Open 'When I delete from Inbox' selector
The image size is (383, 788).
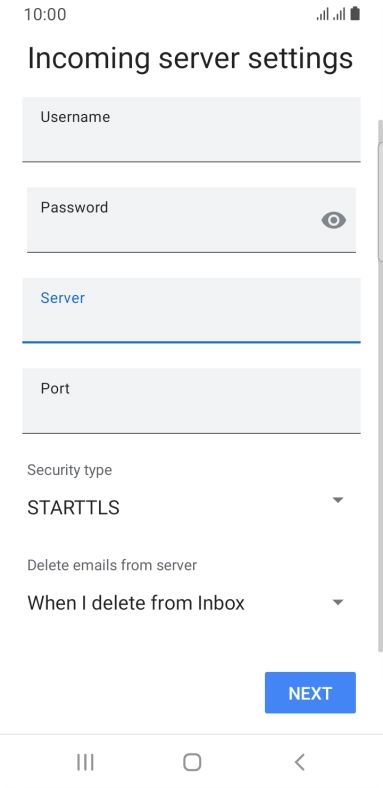click(186, 603)
